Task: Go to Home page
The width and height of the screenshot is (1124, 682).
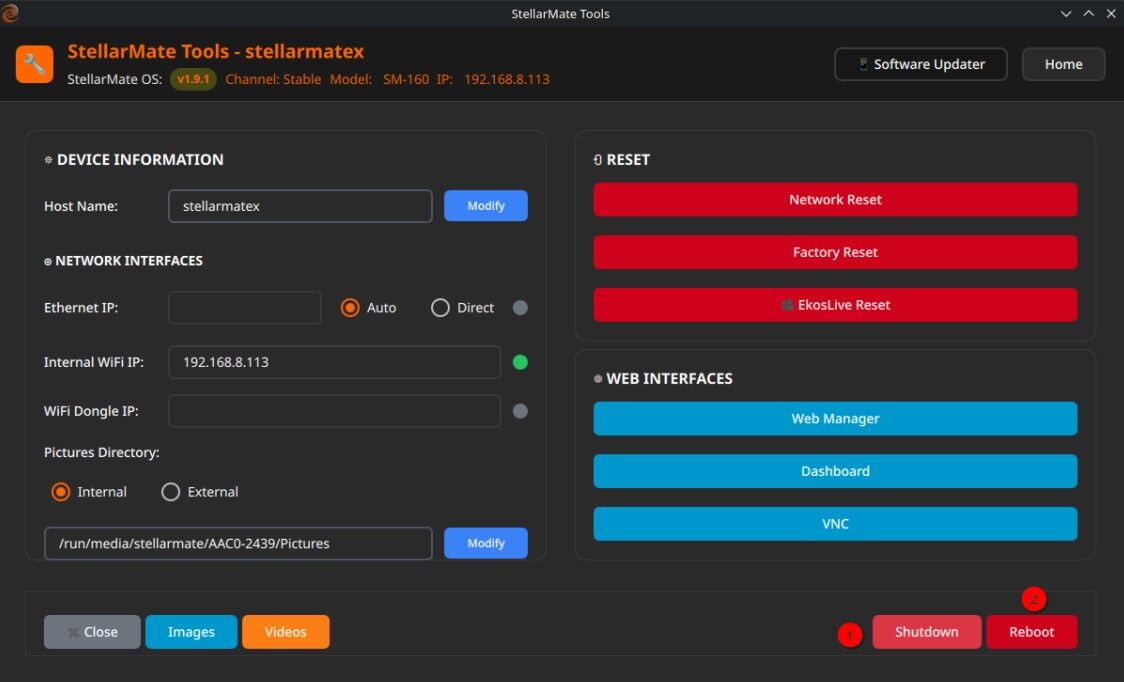Action: [1063, 65]
